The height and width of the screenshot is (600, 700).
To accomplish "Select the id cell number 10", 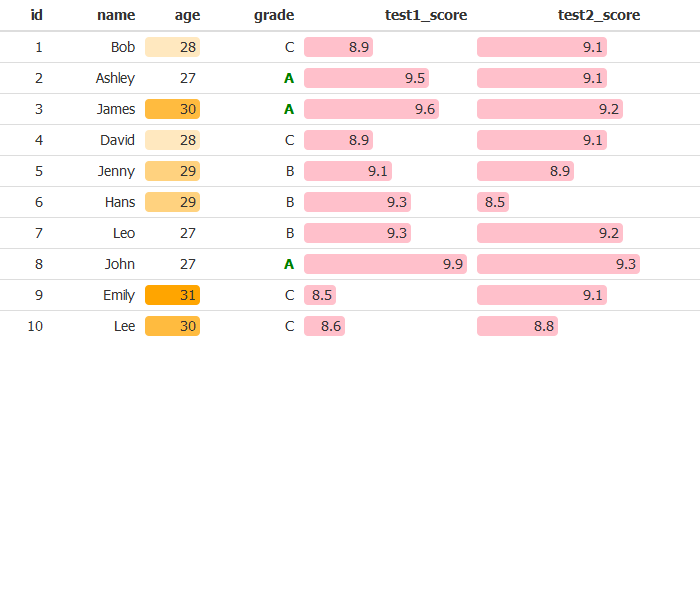I will coord(35,326).
